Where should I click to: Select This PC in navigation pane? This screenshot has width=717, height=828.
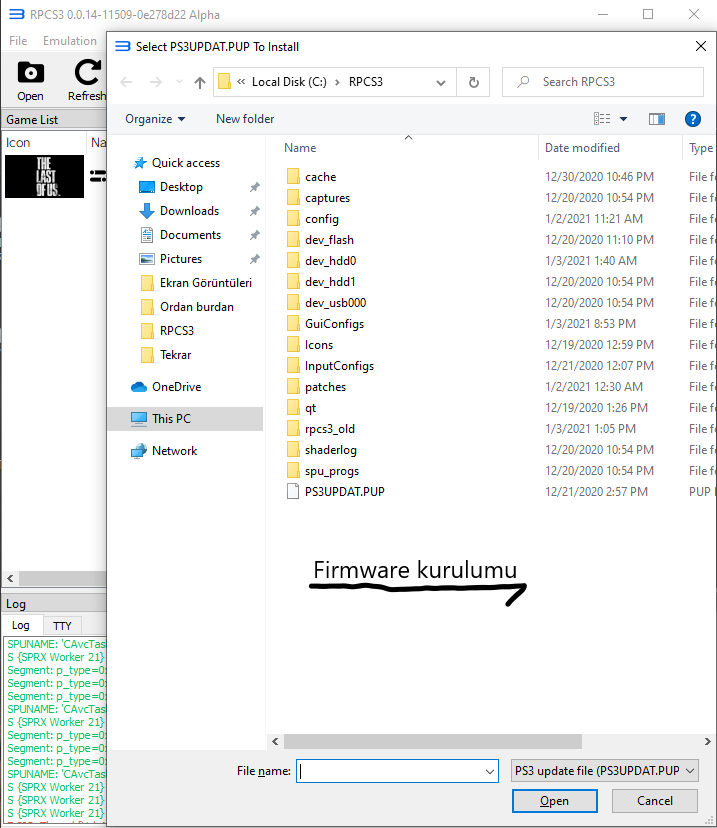point(171,419)
